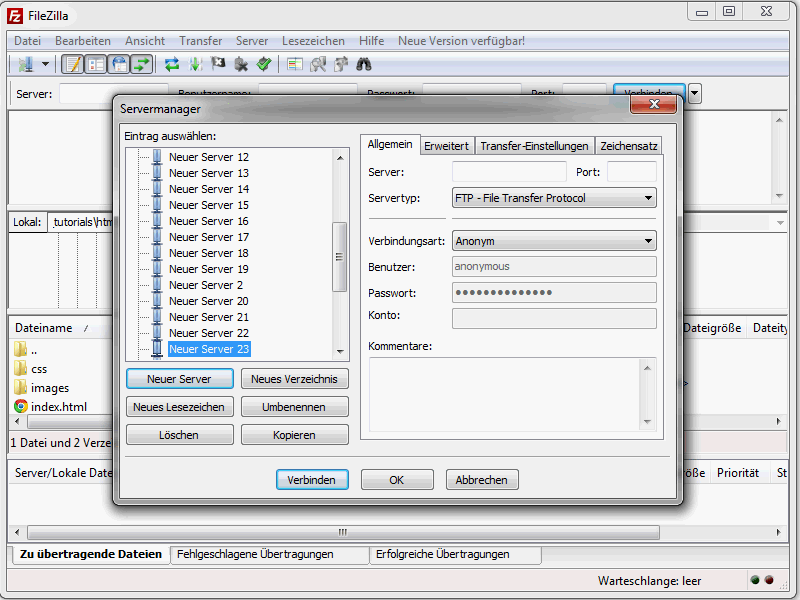Toggle the remote directory tree icon

point(119,64)
